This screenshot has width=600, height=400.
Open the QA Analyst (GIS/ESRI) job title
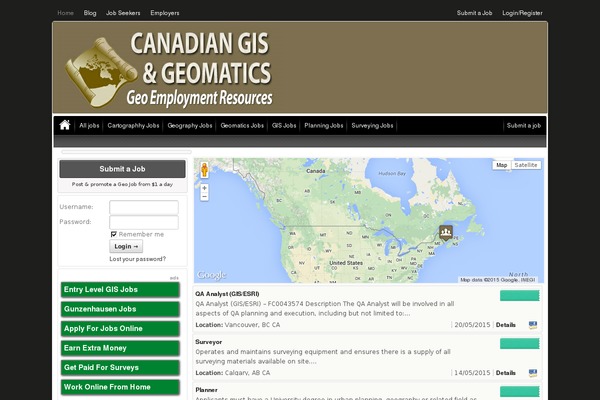pyautogui.click(x=227, y=294)
